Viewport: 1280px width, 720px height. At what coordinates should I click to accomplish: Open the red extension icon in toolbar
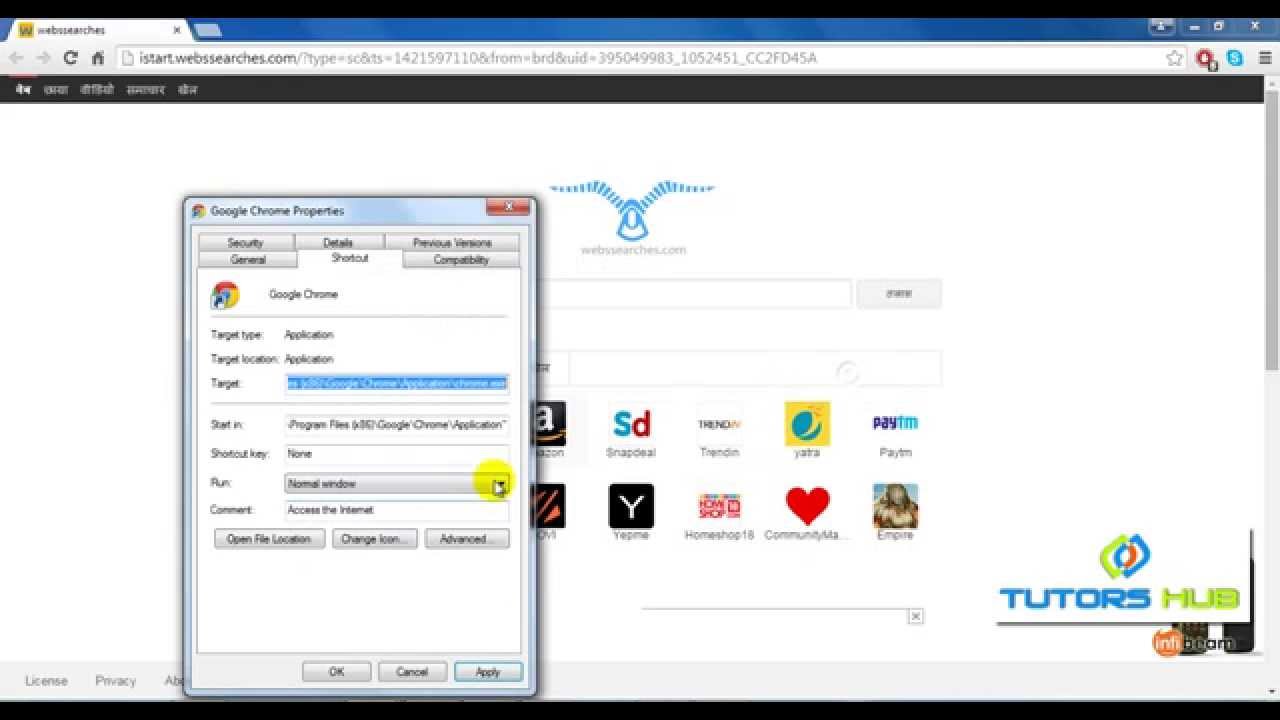pos(1206,59)
